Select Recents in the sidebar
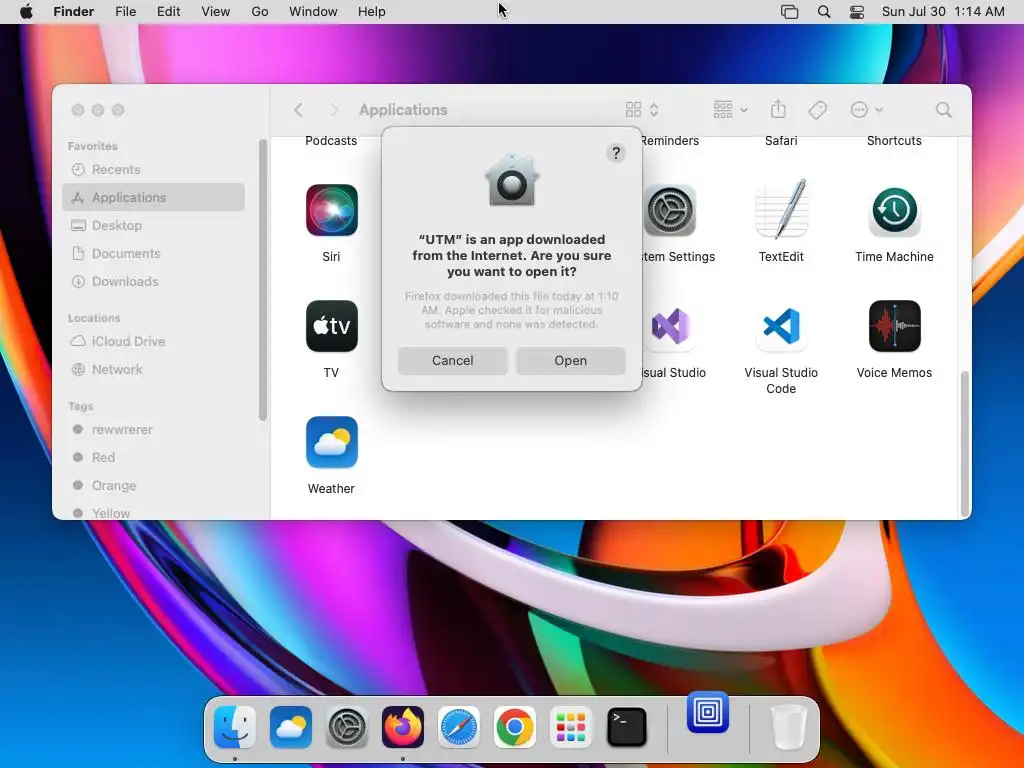The width and height of the screenshot is (1024, 768). (x=153, y=169)
